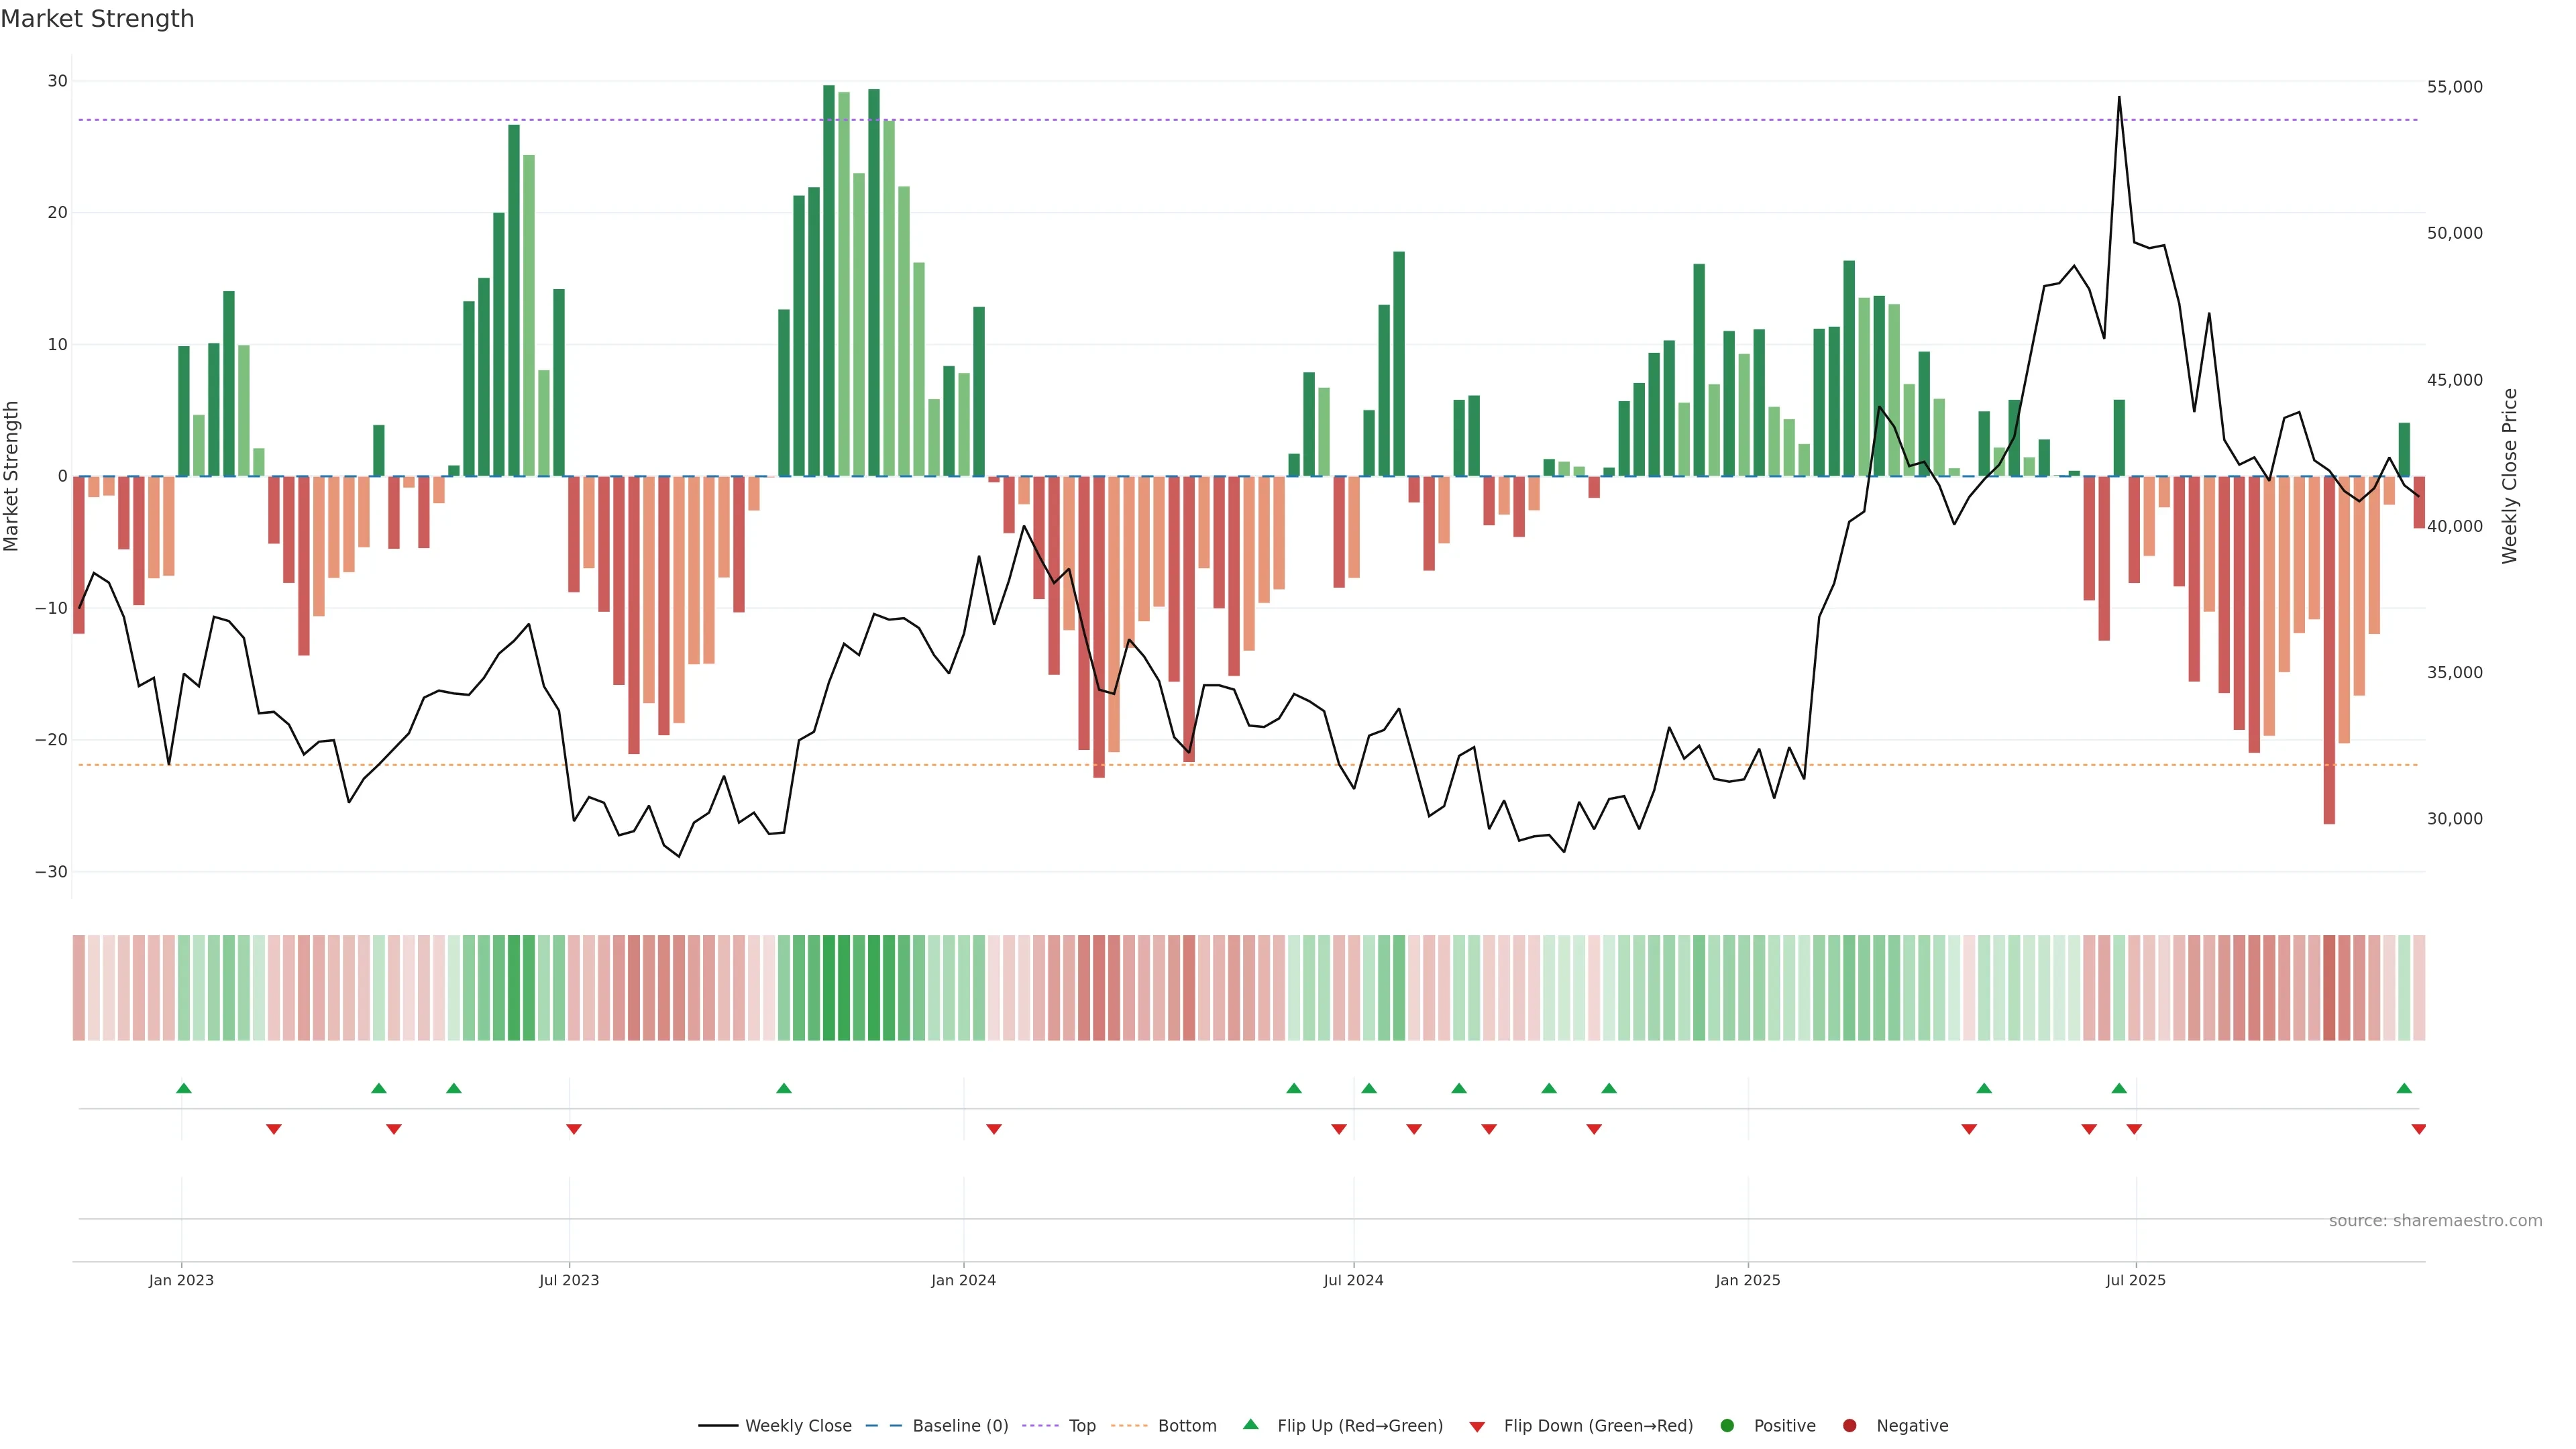Viewport: 2576px width, 1449px height.
Task: Click the Market Strength chart title
Action: click(97, 19)
